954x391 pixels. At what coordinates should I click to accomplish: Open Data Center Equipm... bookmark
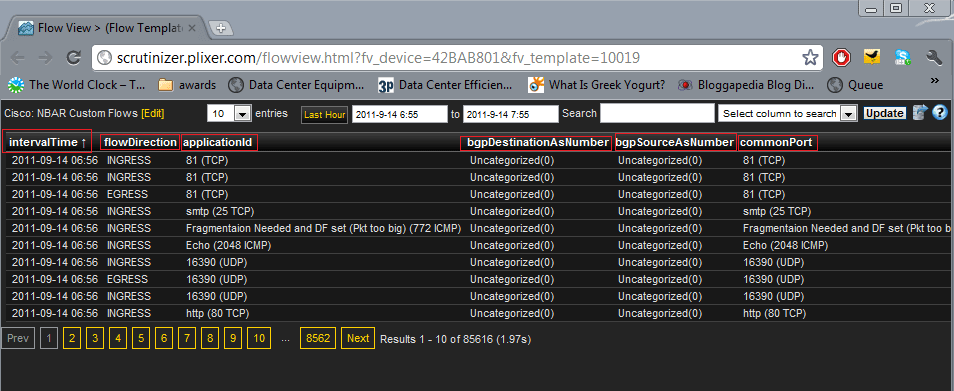(296, 85)
